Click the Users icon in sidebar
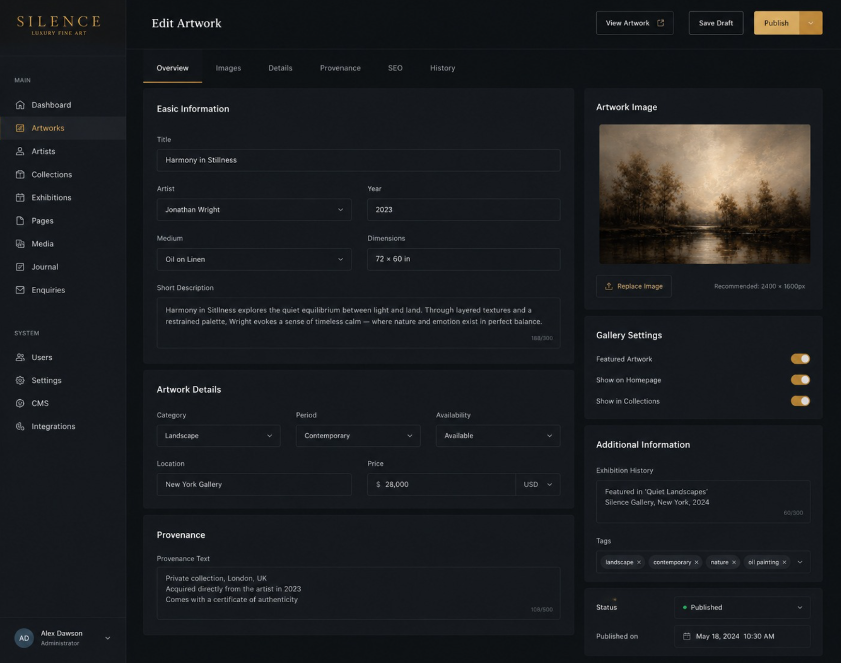841x663 pixels. [20, 357]
